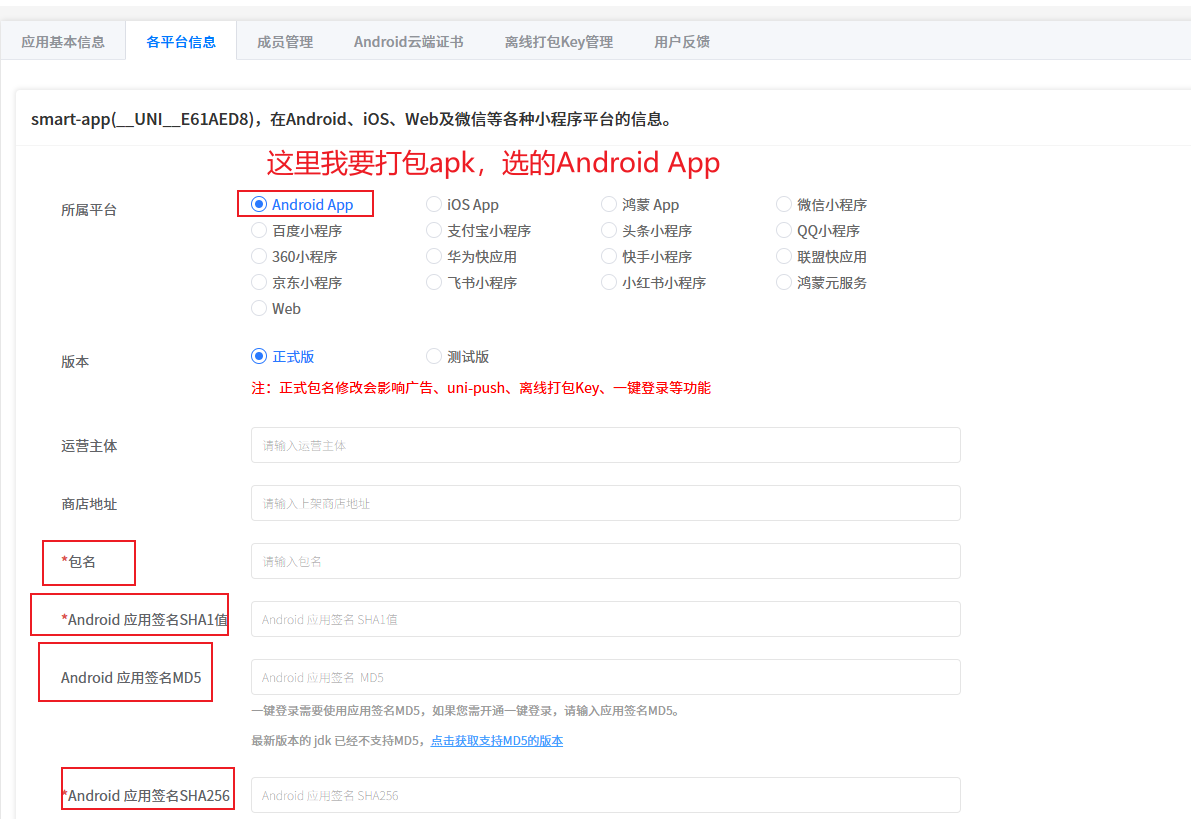Select the Web platform option
1191x819 pixels.
tap(259, 308)
